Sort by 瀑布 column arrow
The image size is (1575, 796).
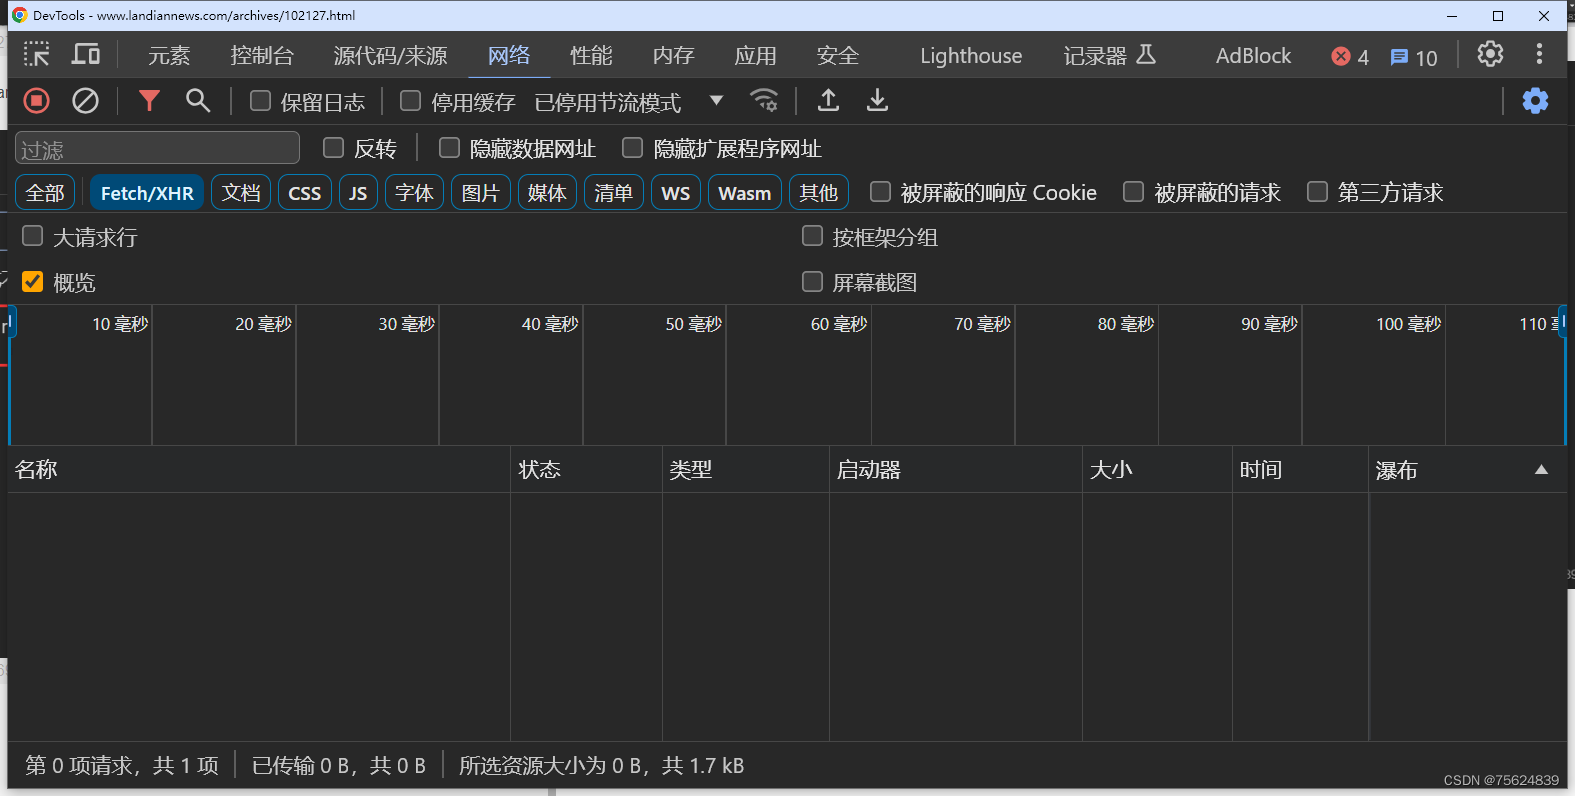tap(1541, 470)
